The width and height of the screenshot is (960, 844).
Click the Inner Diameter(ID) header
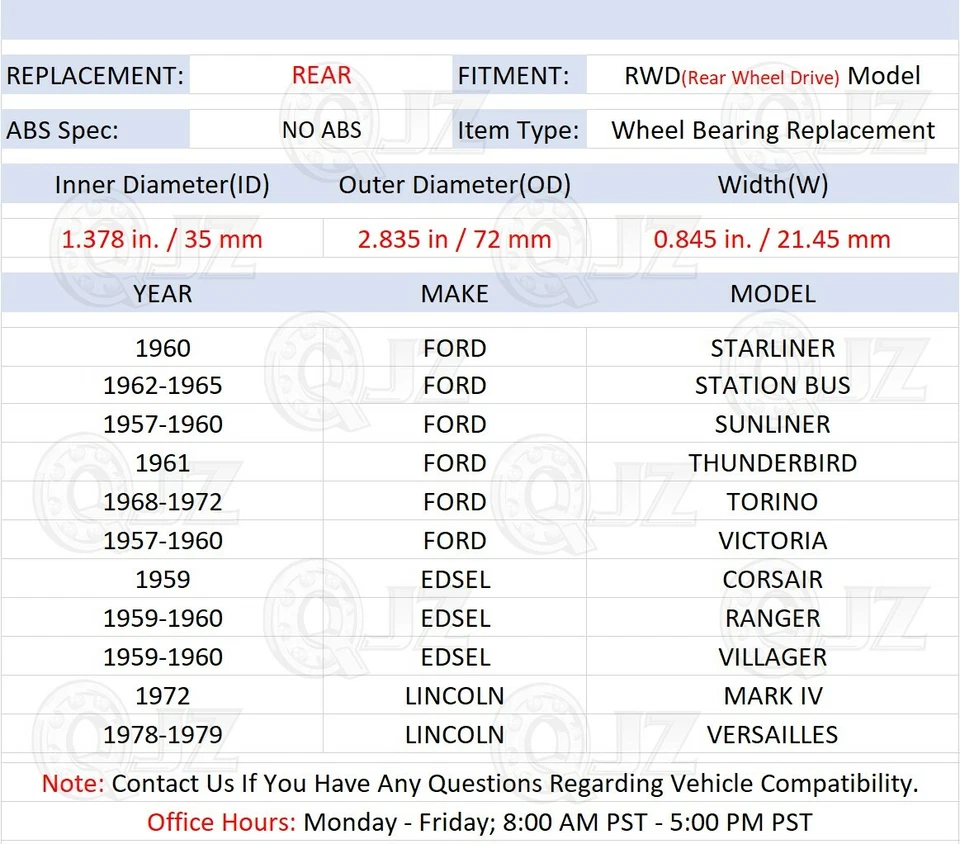[162, 185]
